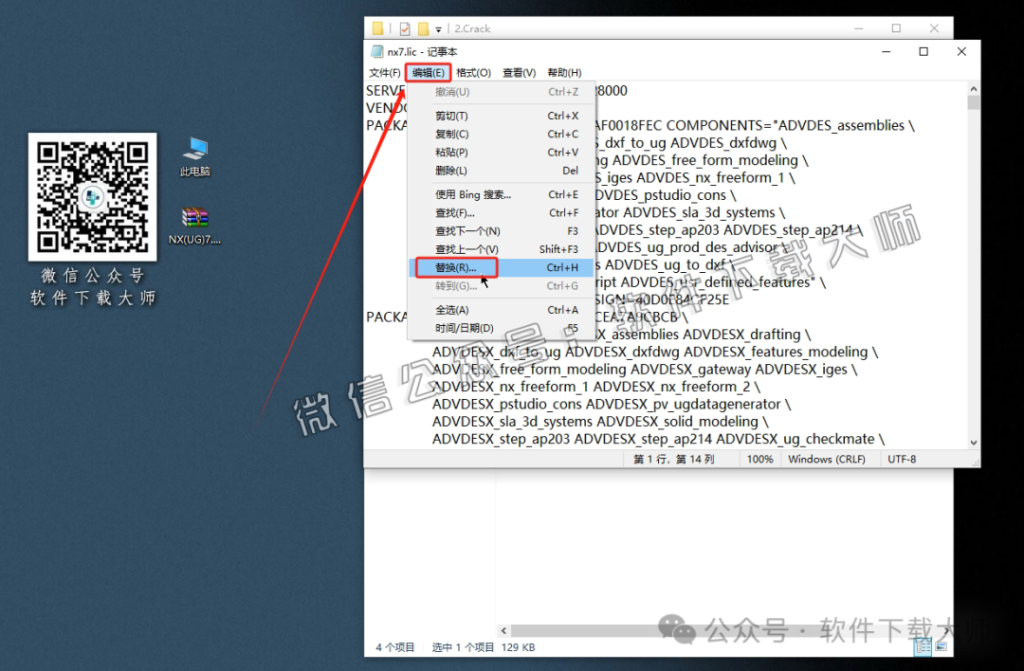Open the 格式(O) menu
Screen dimensions: 1024x671
click(474, 73)
